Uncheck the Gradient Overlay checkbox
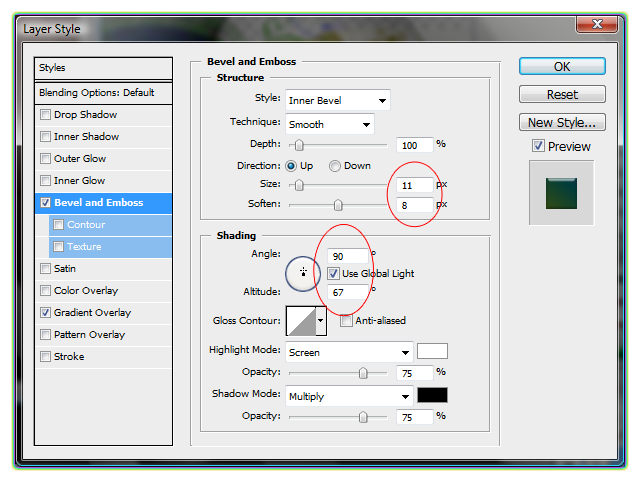 click(x=45, y=313)
